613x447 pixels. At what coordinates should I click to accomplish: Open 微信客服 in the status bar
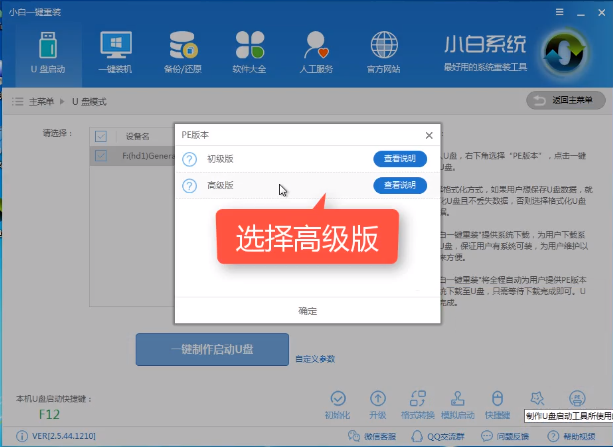click(372, 436)
